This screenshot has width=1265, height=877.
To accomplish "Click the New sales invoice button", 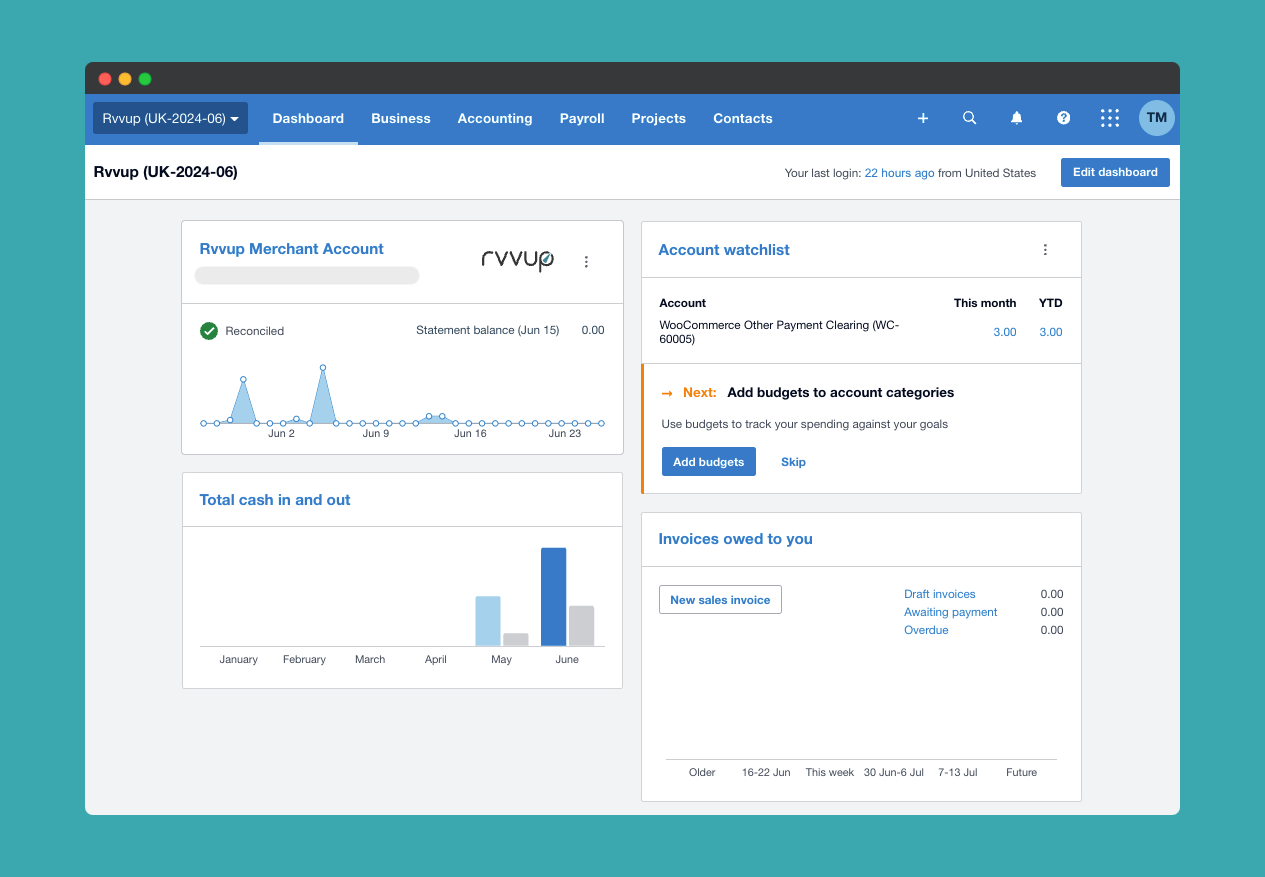I will tap(720, 600).
